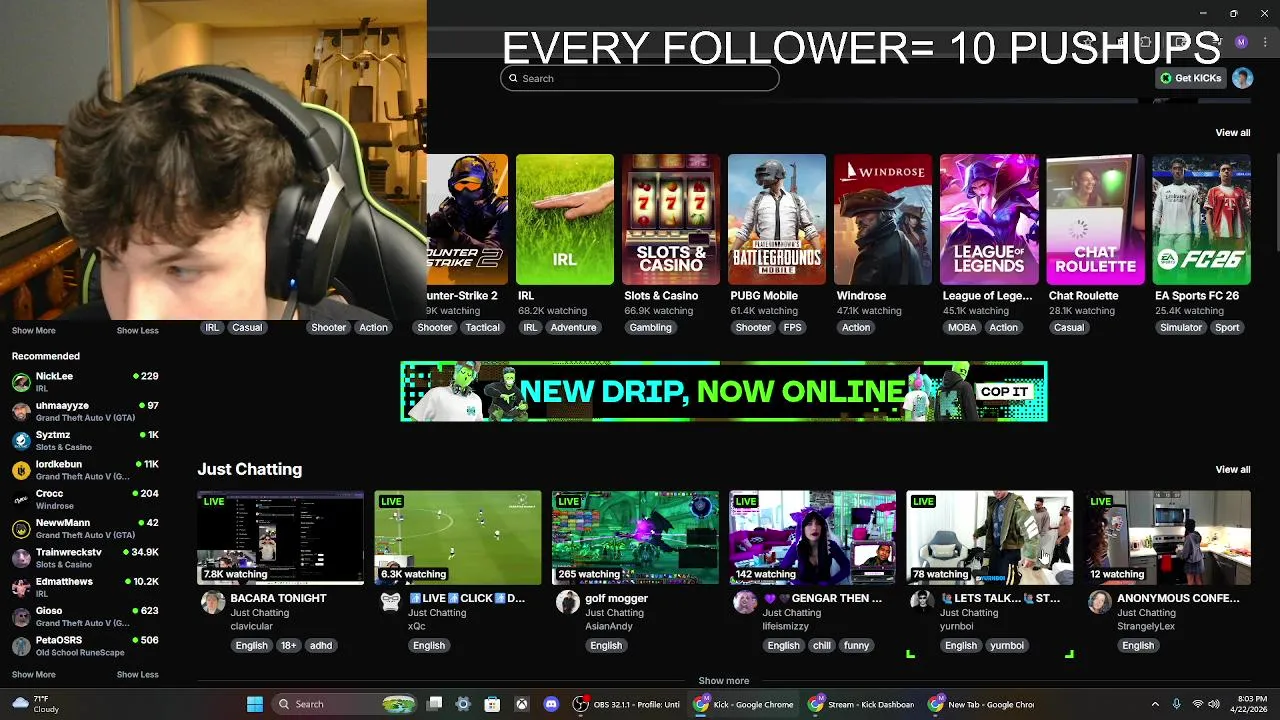1280x720 pixels.
Task: Click COP IT on the drip banner
Action: click(1004, 391)
